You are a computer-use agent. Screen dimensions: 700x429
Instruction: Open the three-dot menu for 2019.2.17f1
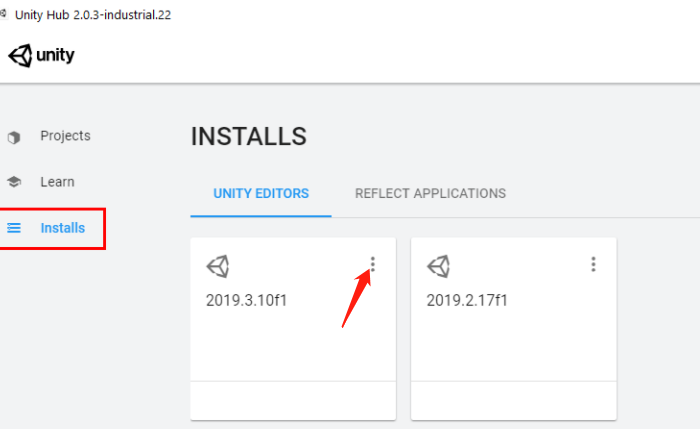(x=593, y=264)
